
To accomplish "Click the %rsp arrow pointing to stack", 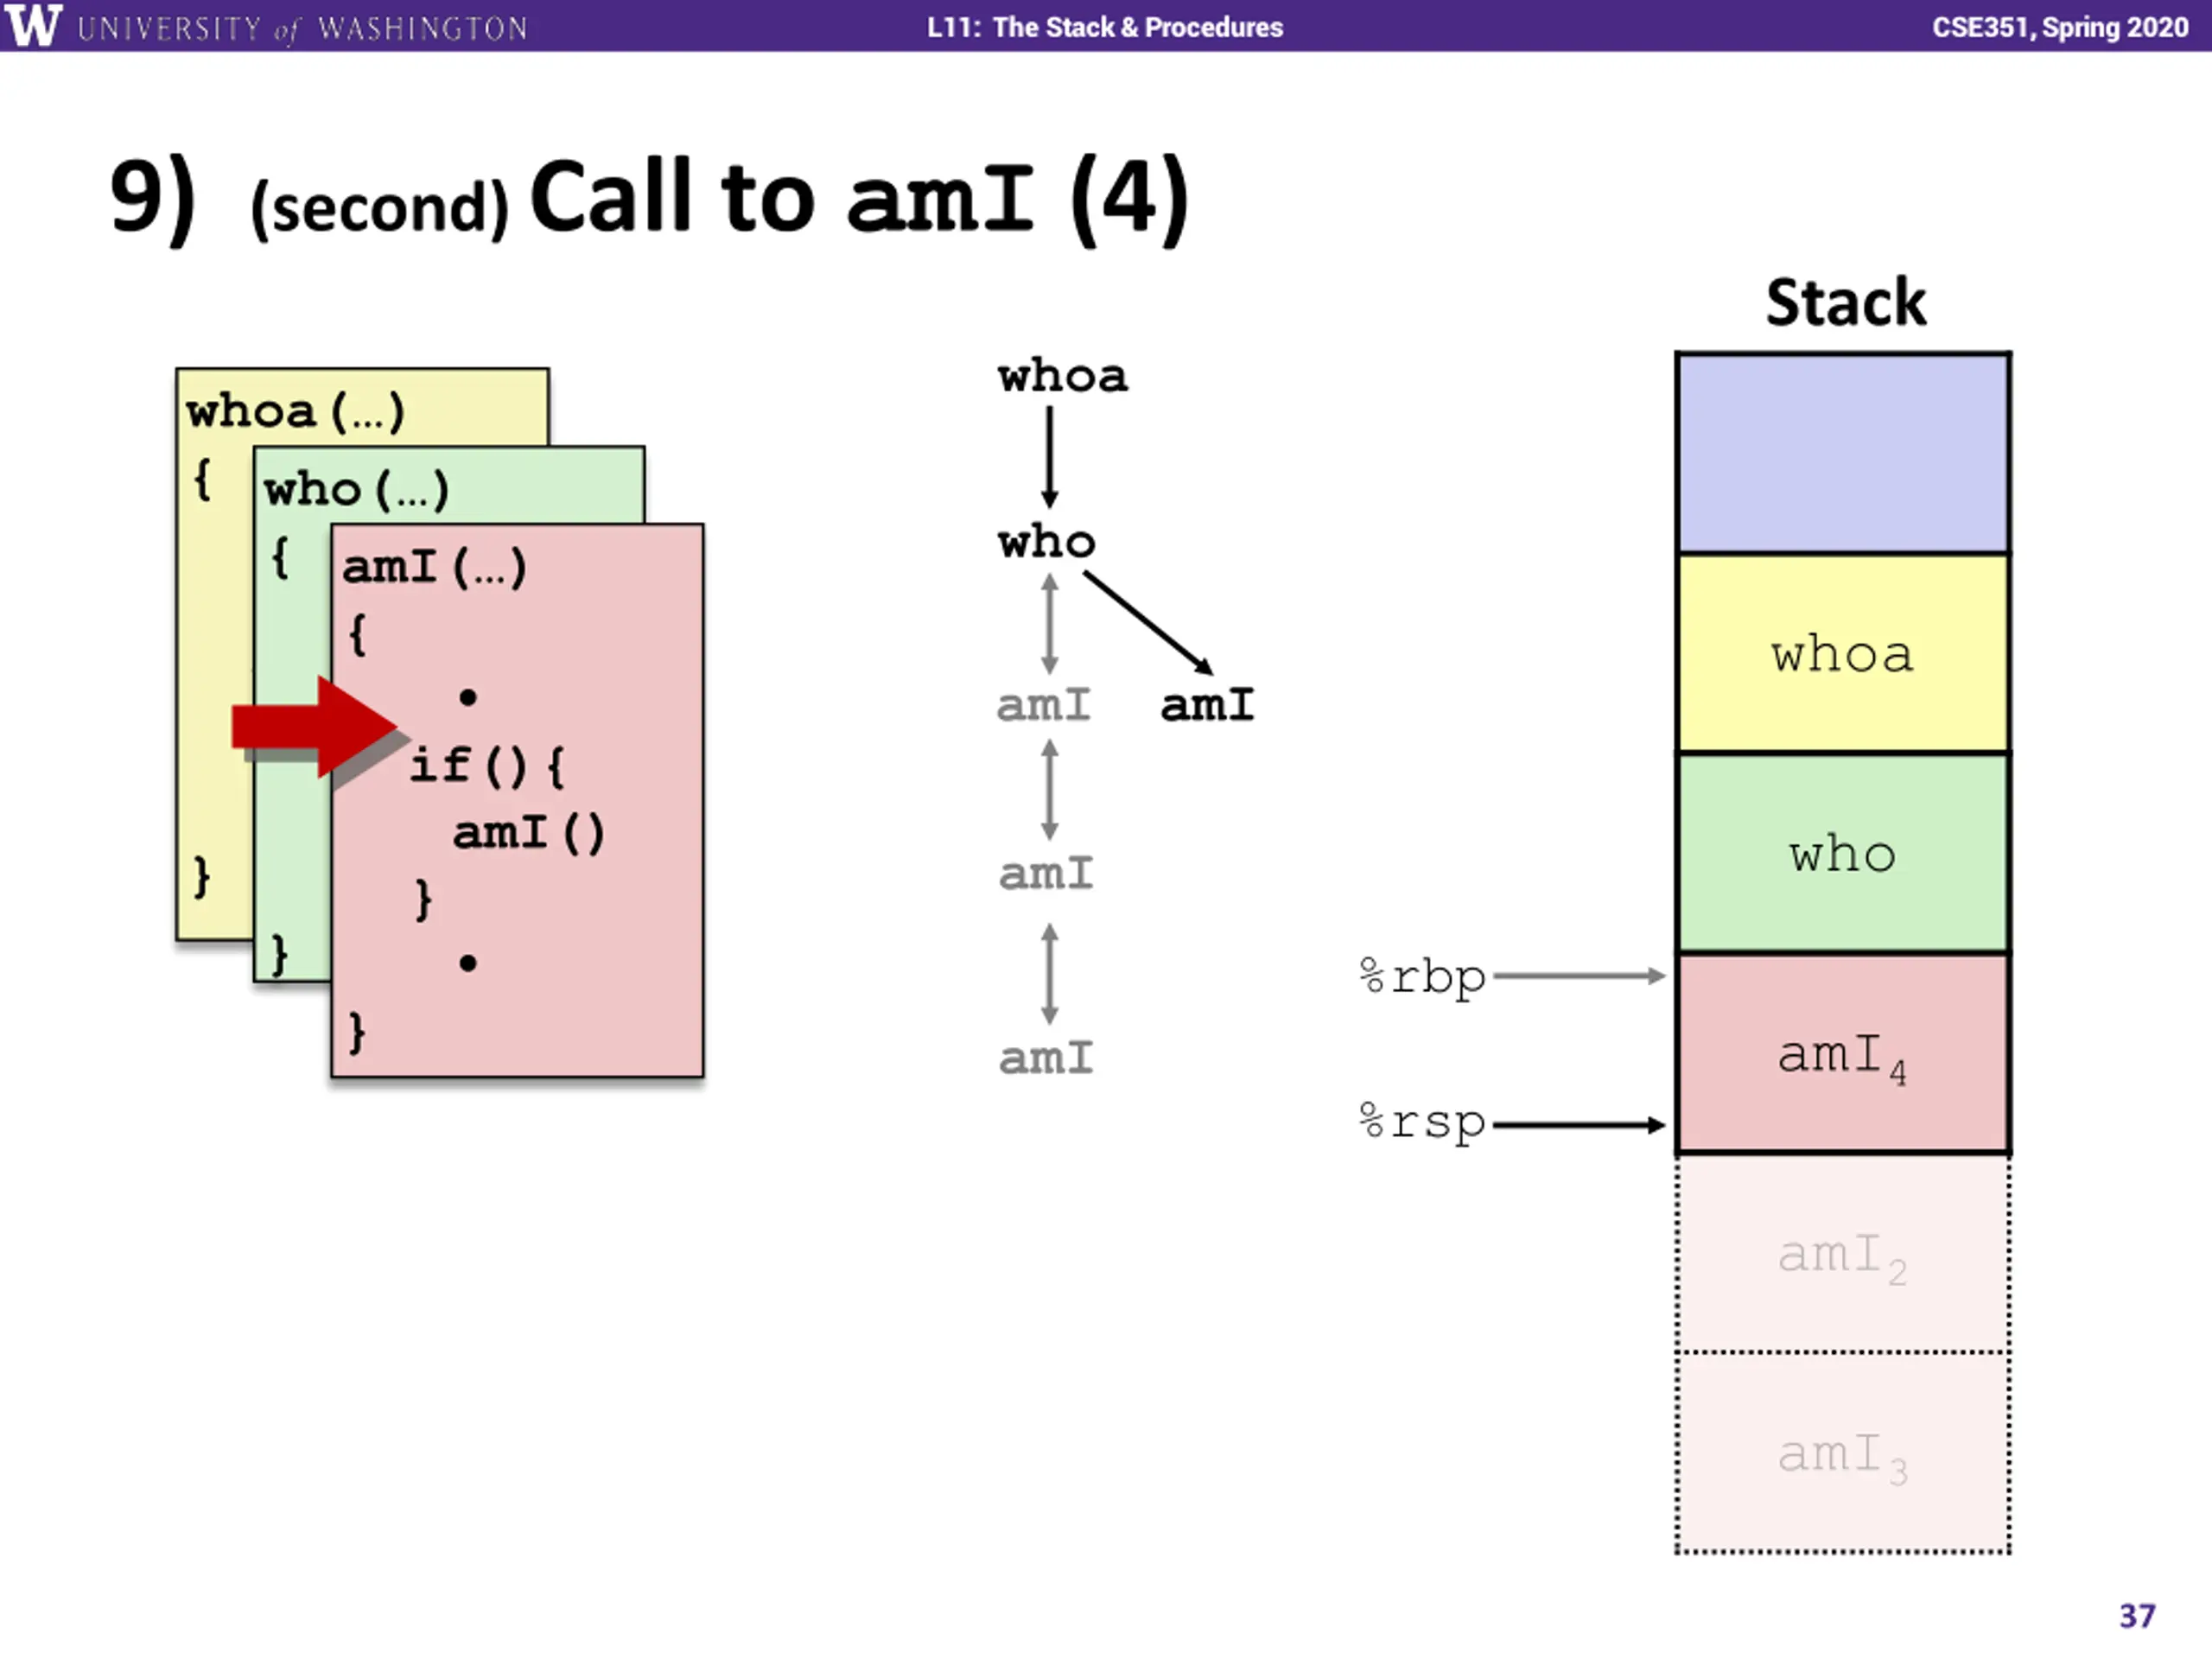I will [1579, 1125].
